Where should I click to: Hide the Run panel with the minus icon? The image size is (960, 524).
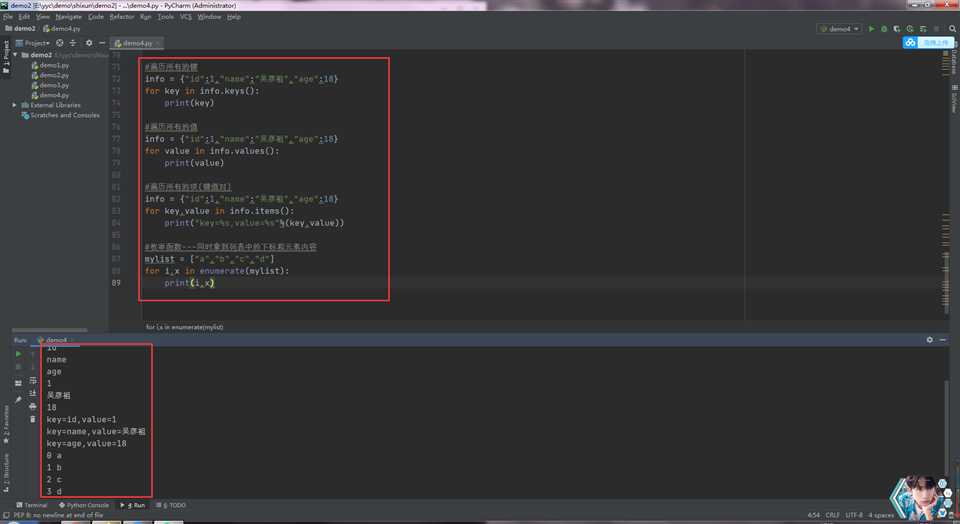coord(943,340)
